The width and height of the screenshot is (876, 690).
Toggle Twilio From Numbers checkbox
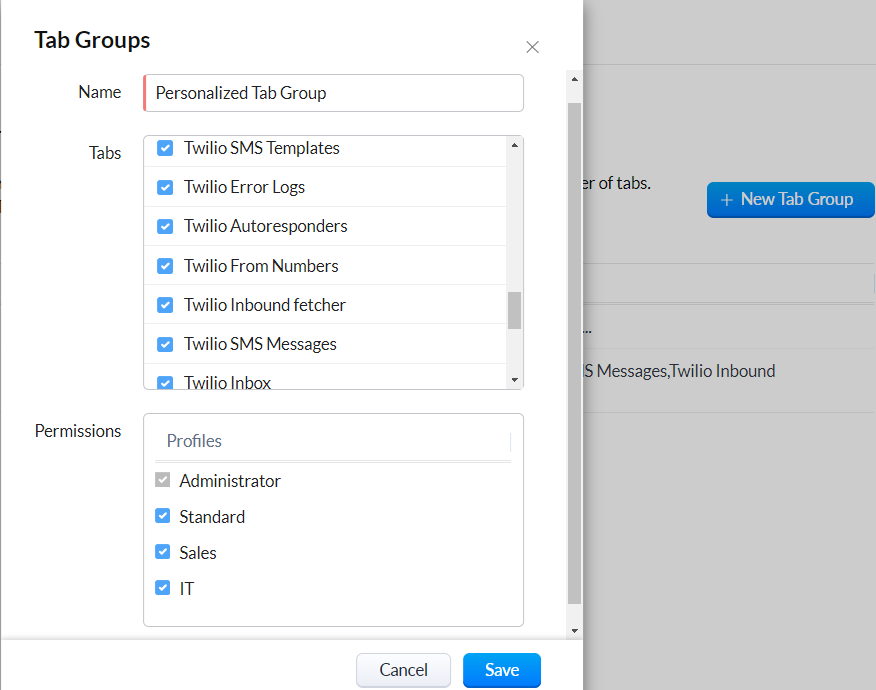[x=165, y=266]
